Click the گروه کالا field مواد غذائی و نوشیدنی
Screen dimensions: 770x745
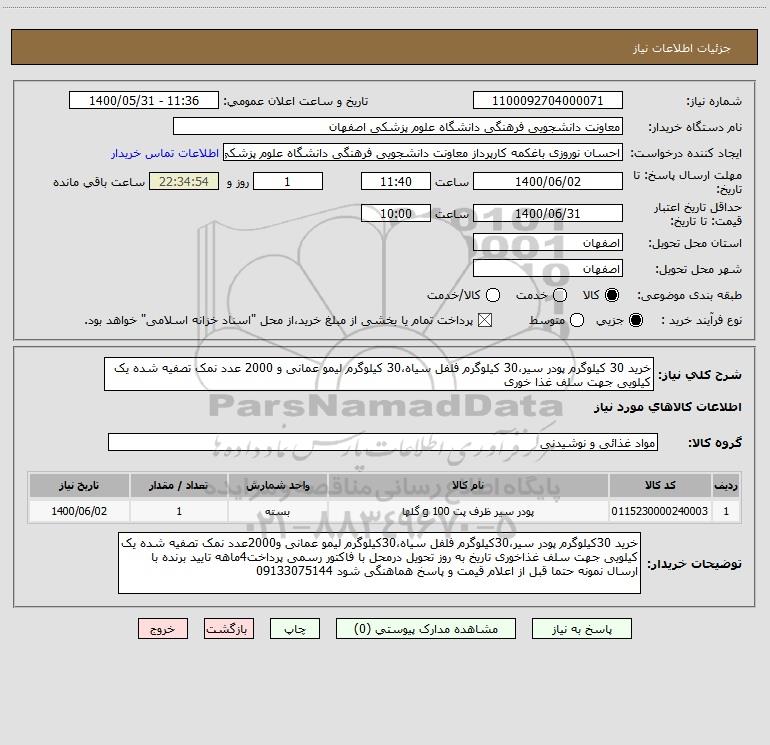(x=383, y=442)
